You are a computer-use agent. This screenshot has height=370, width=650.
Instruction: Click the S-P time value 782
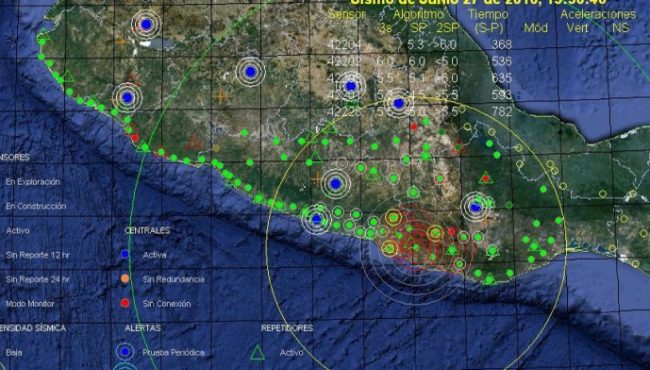(x=502, y=111)
